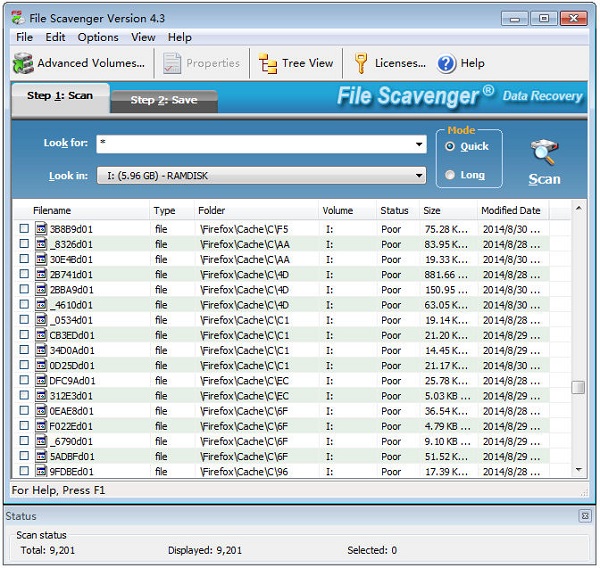Click the 9.10 KB size cell

coord(447,441)
